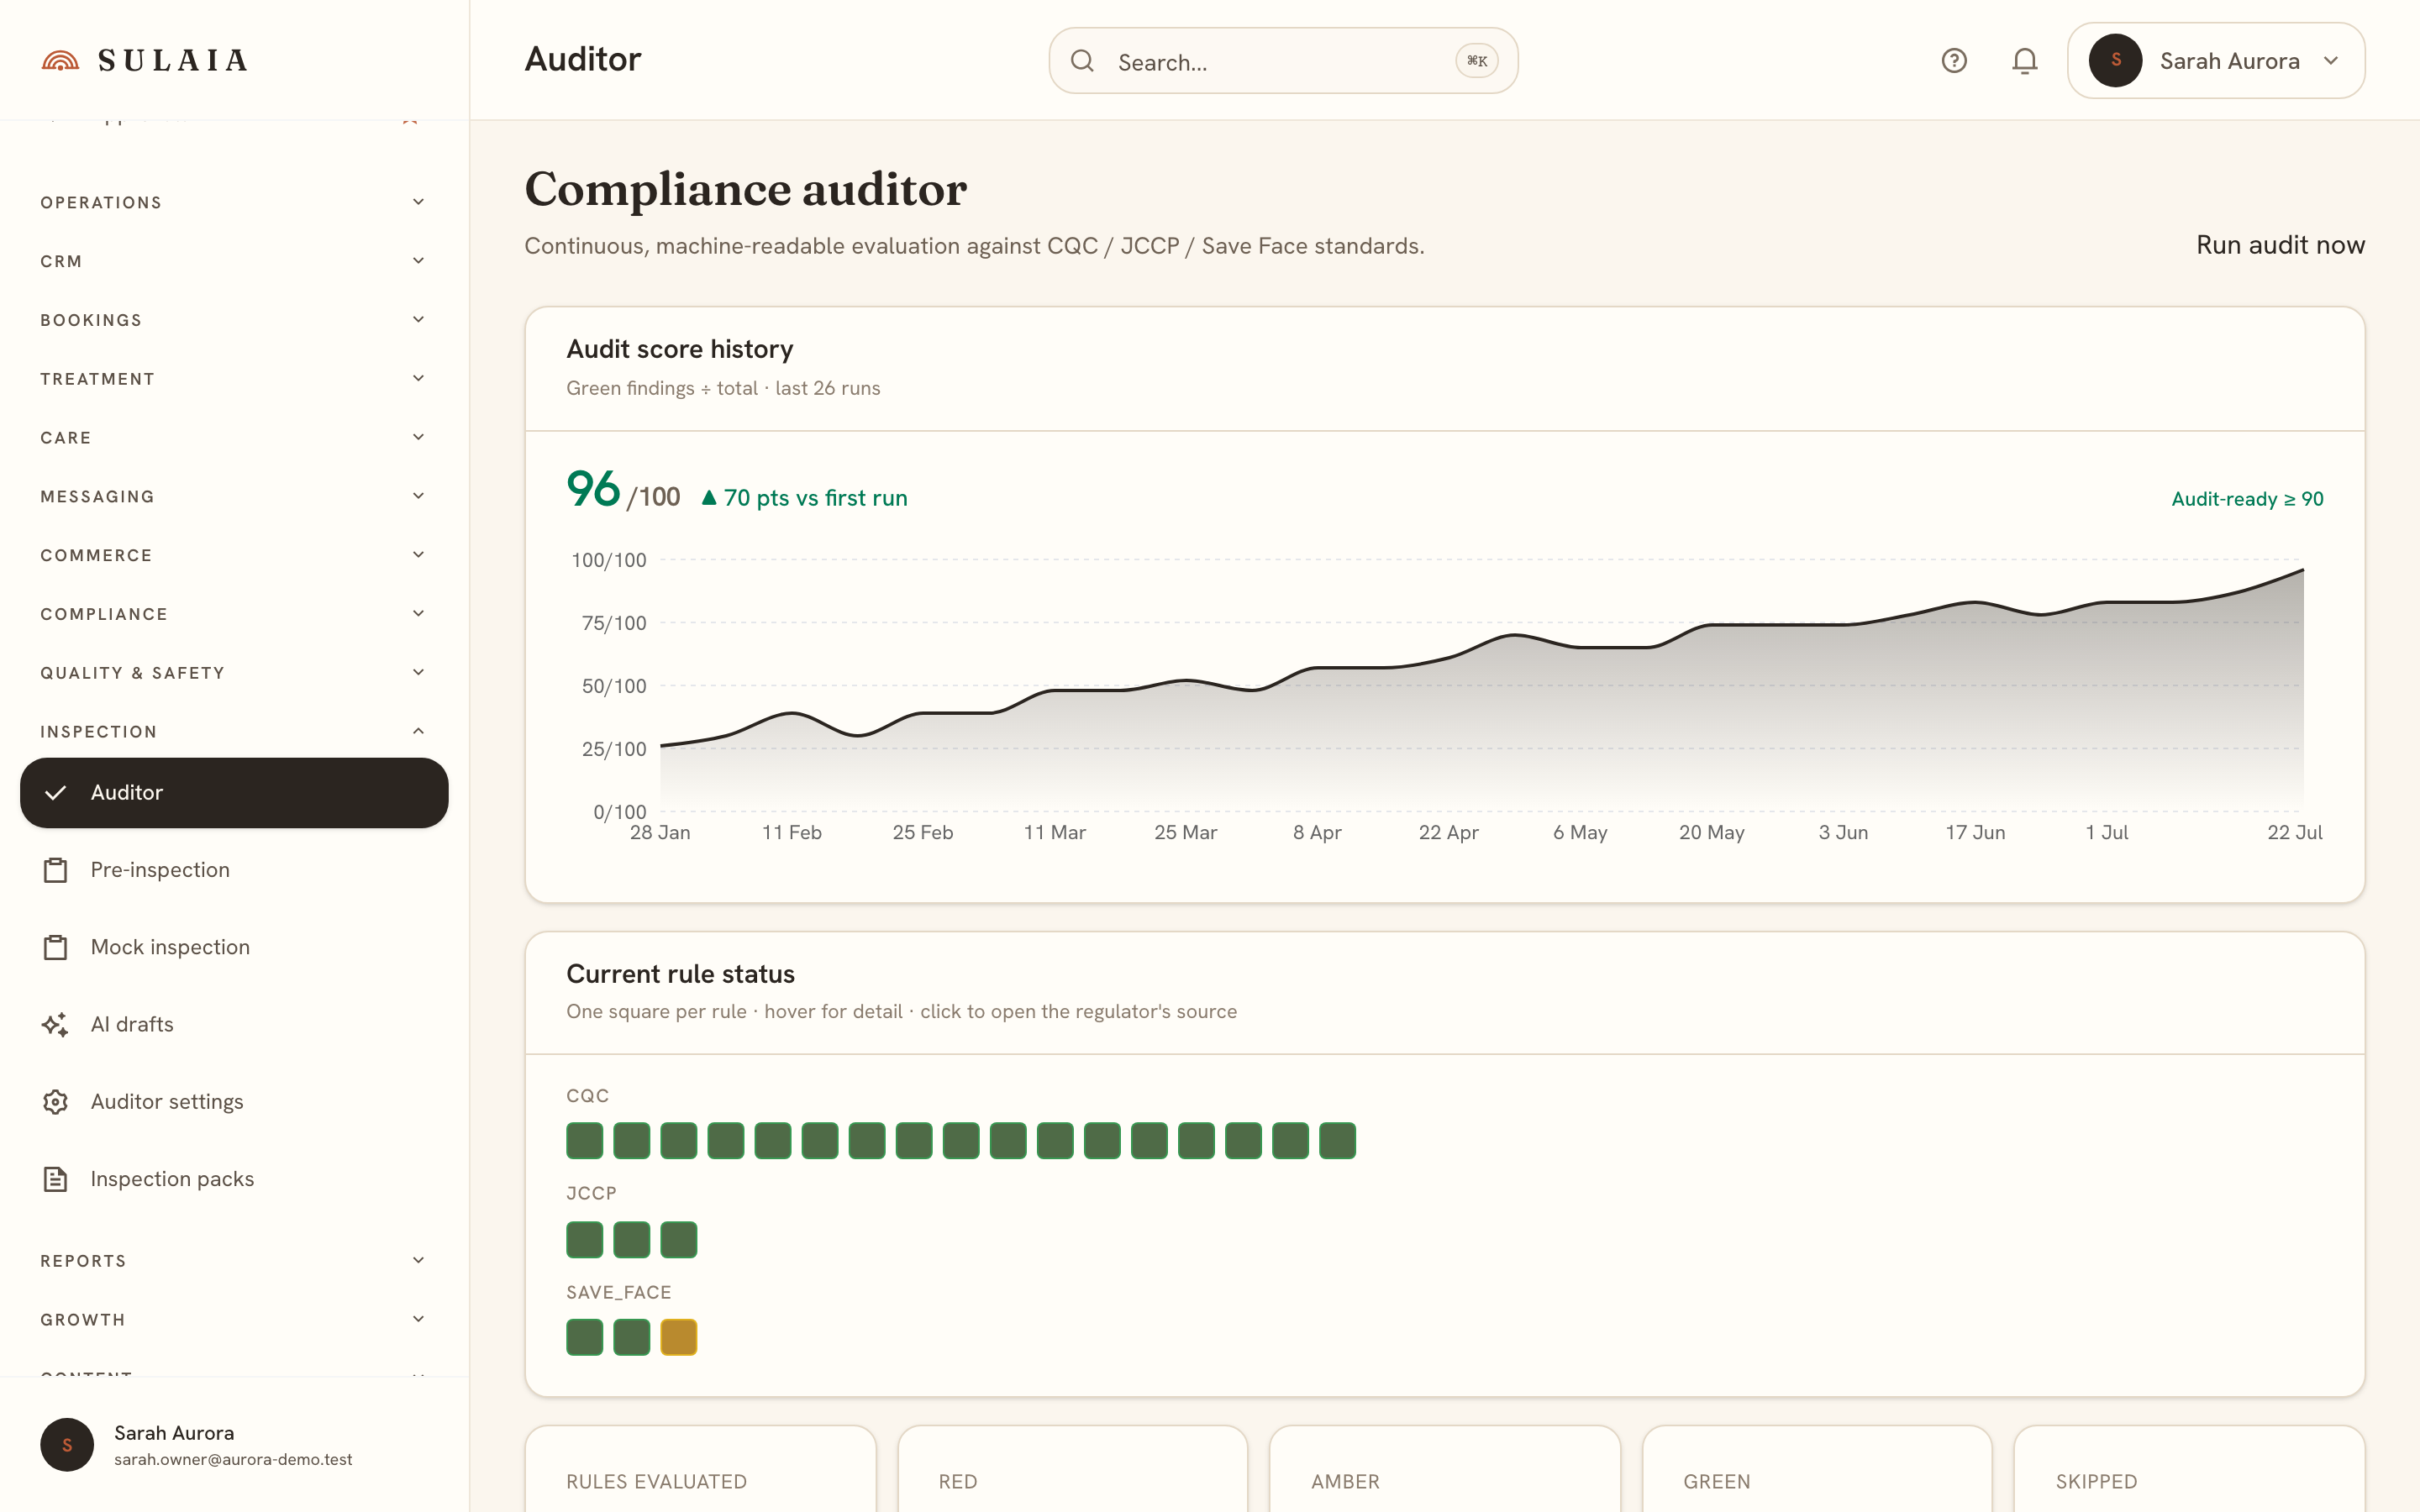Click the Auditor settings gear icon
Screen dimensions: 2420x1512
[x=56, y=1102]
